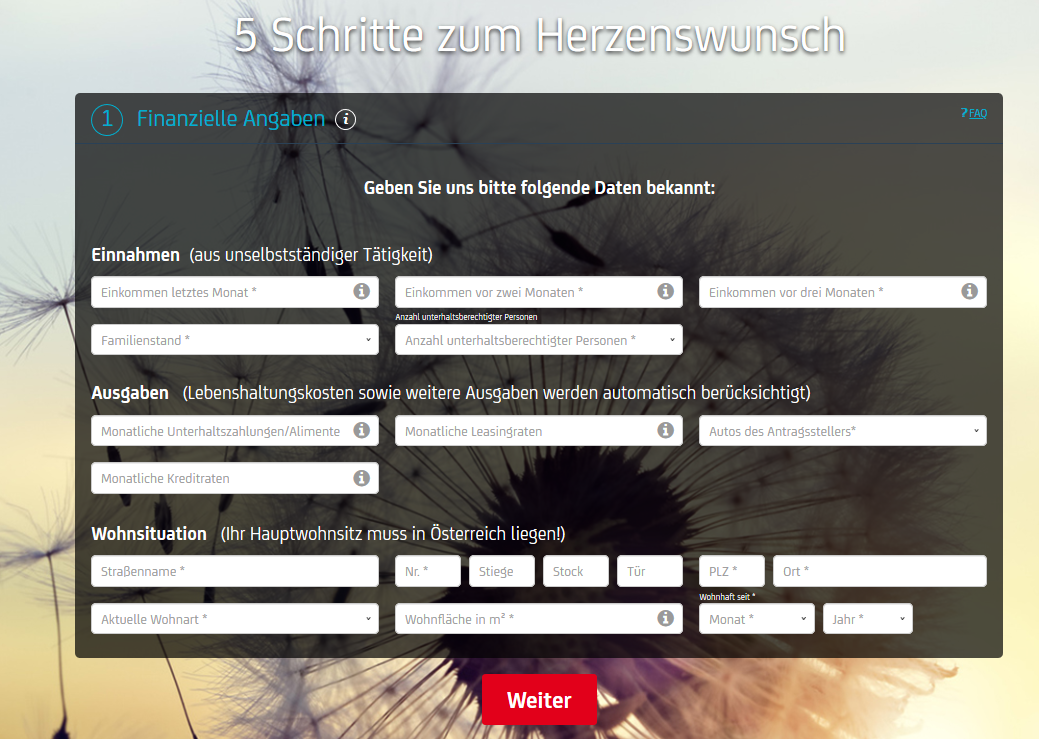The width and height of the screenshot is (1039, 739).
Task: Show info for Monatliche Unterhaltszahlungen/Alimente
Action: coord(361,430)
